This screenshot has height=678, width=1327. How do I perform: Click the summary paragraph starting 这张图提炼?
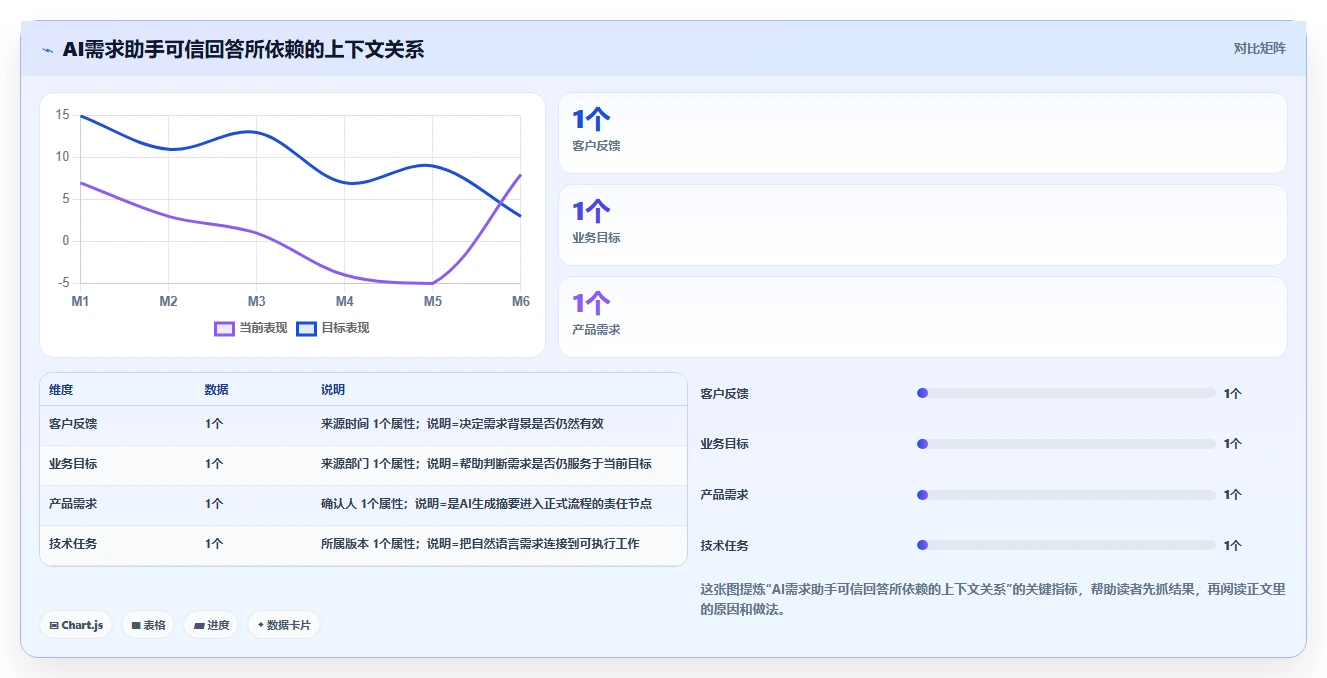(993, 599)
